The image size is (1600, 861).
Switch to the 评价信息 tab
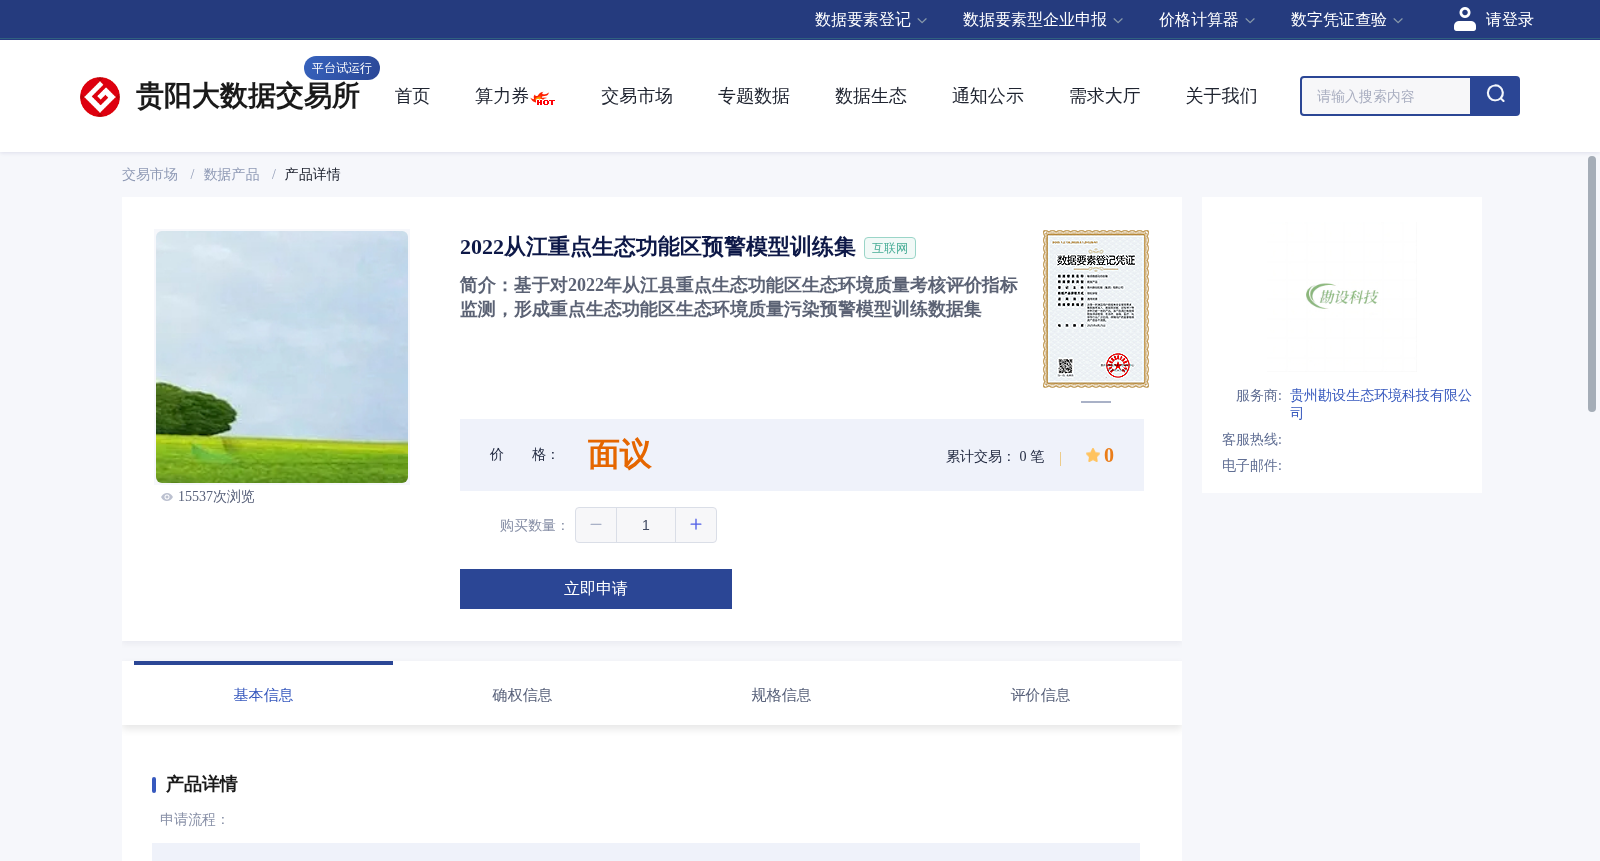(1040, 695)
